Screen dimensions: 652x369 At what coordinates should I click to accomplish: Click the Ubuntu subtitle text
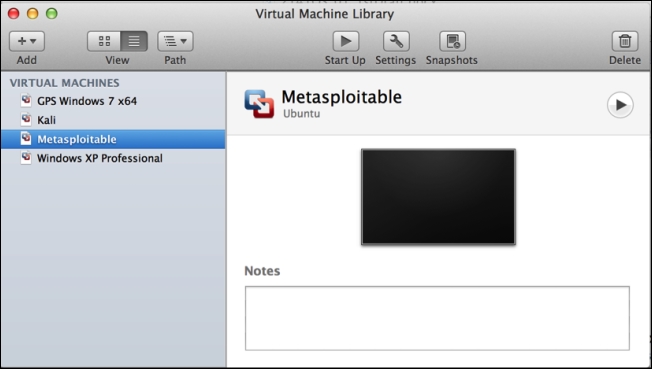(301, 114)
